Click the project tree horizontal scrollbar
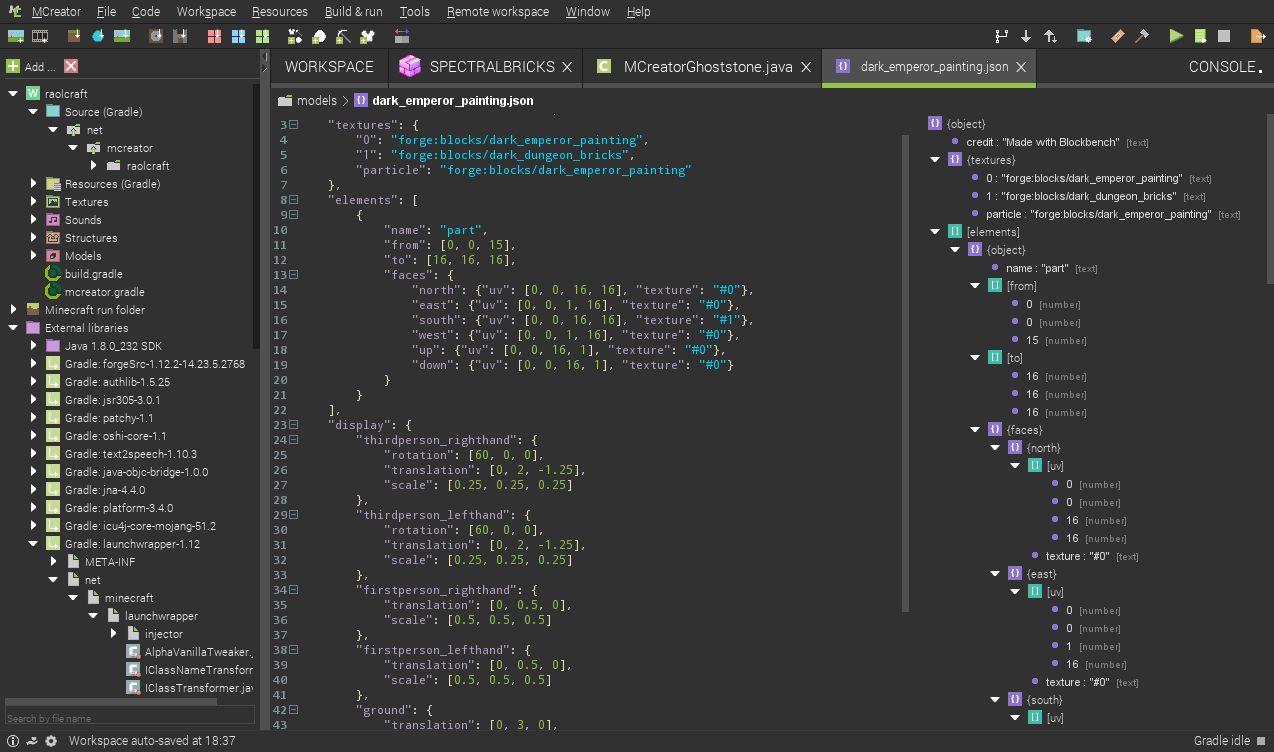This screenshot has height=752, width=1274. pyautogui.click(x=111, y=702)
